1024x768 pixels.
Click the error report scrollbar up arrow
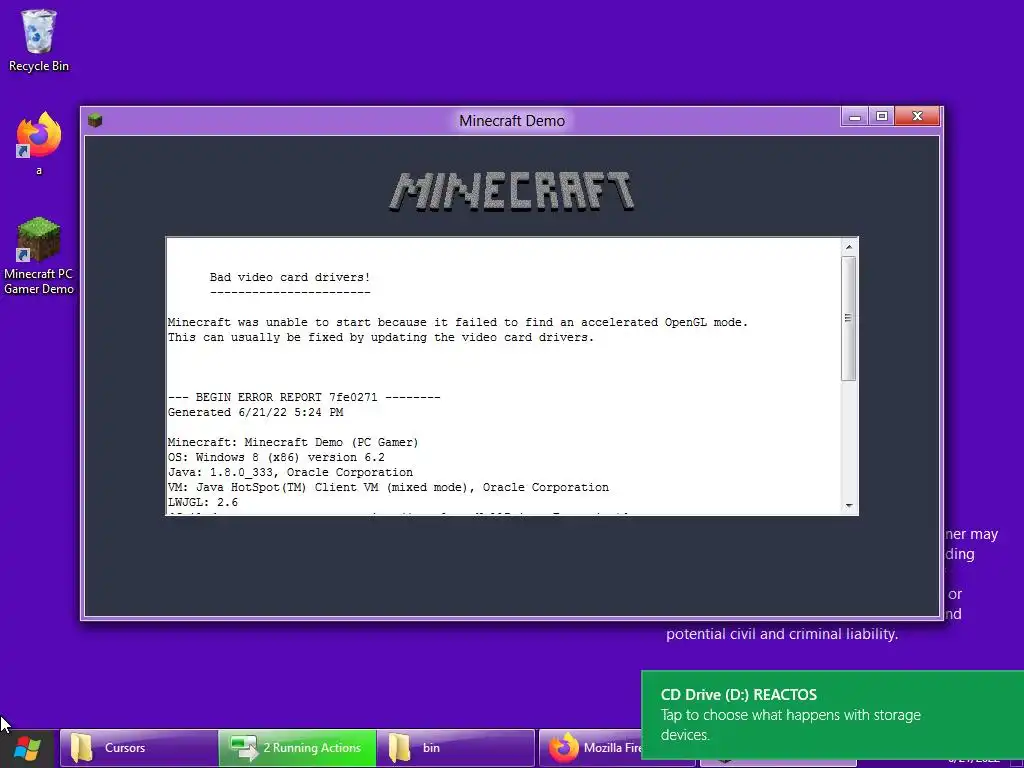[x=849, y=247]
